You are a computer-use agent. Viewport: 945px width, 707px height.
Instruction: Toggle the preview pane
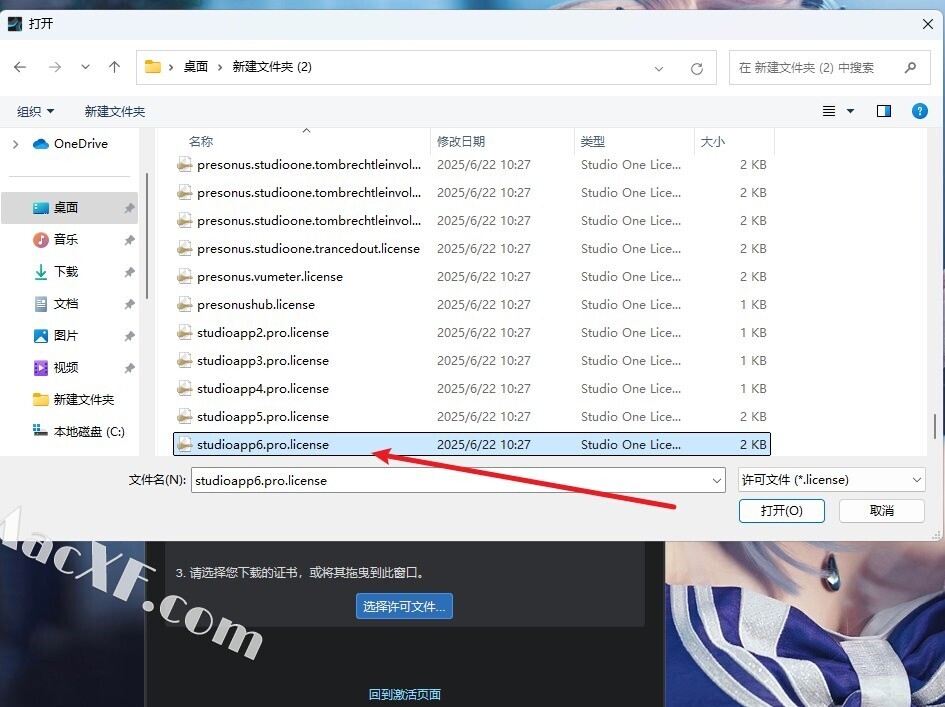click(884, 111)
